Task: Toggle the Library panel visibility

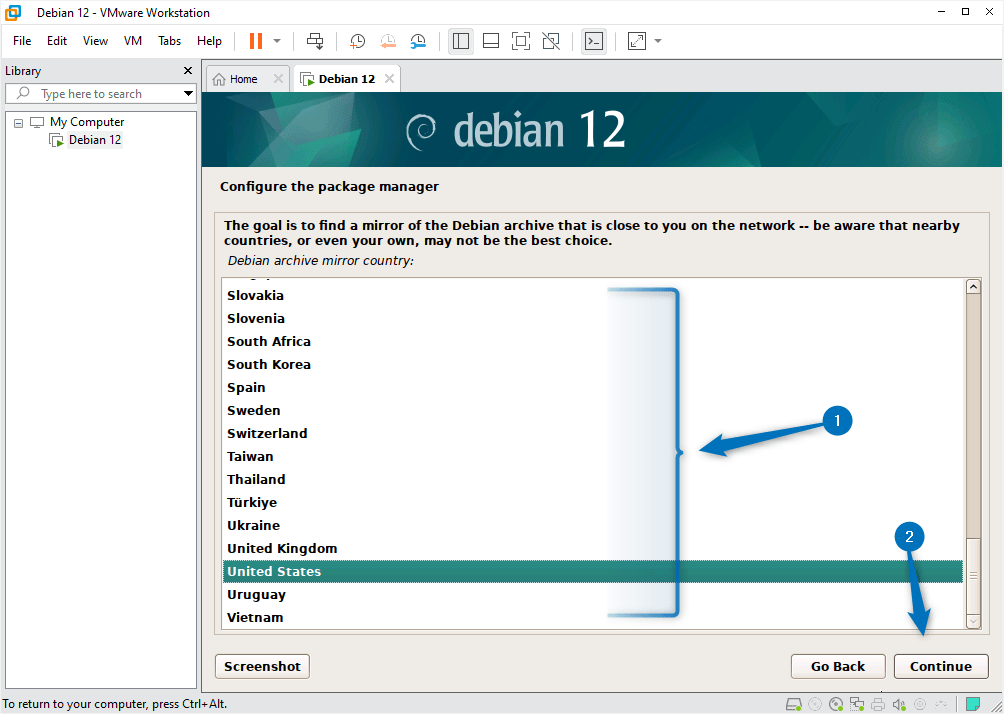Action: tap(460, 41)
